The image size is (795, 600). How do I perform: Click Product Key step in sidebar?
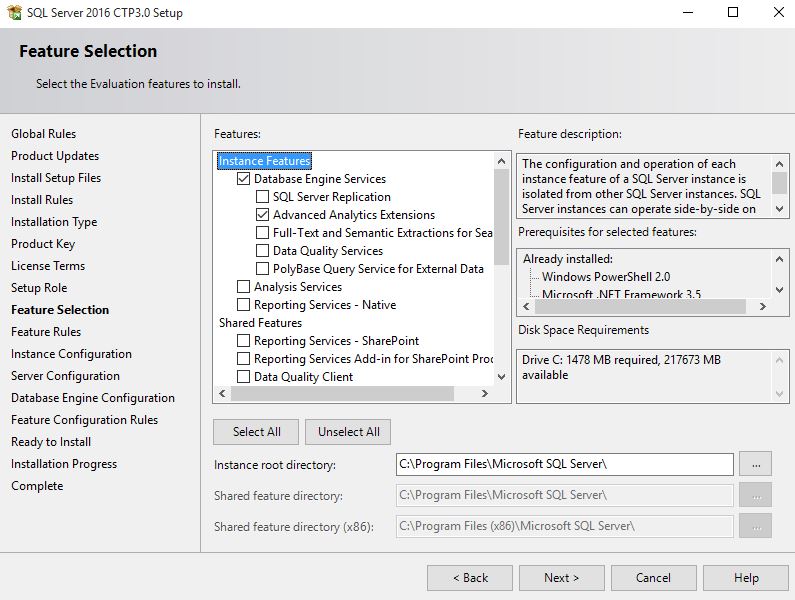pos(43,244)
